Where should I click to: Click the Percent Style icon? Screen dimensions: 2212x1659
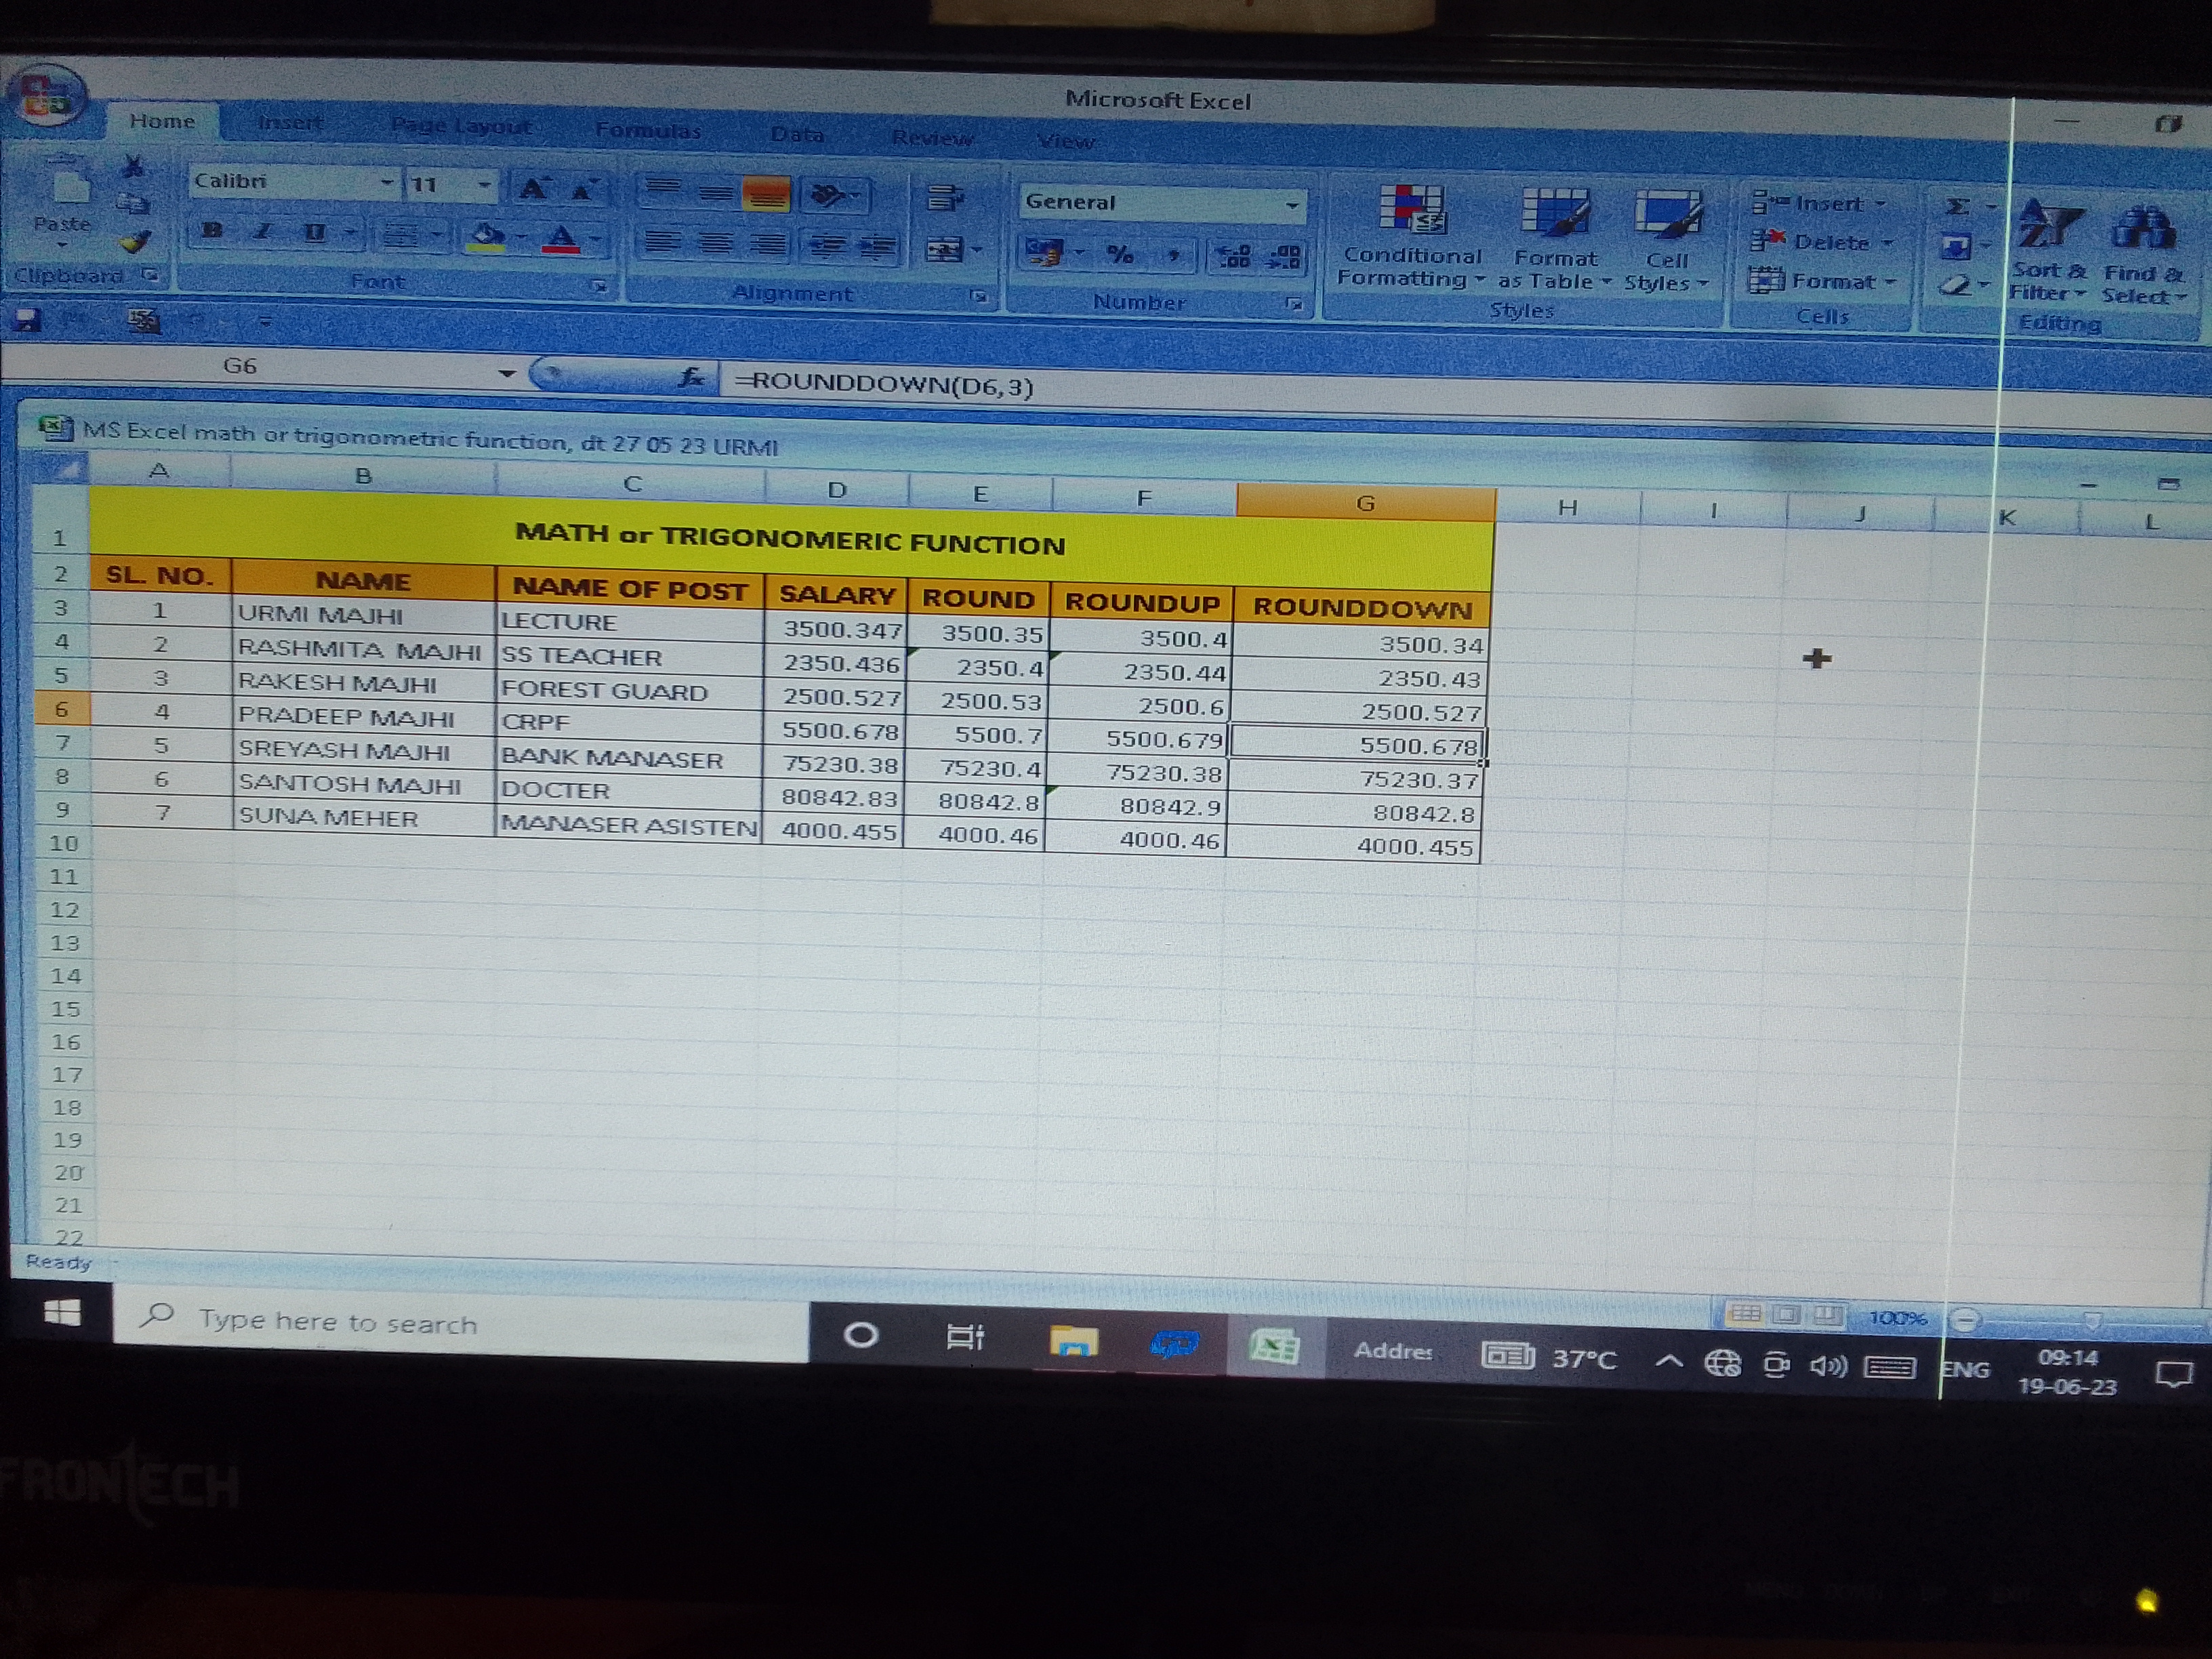click(1120, 255)
